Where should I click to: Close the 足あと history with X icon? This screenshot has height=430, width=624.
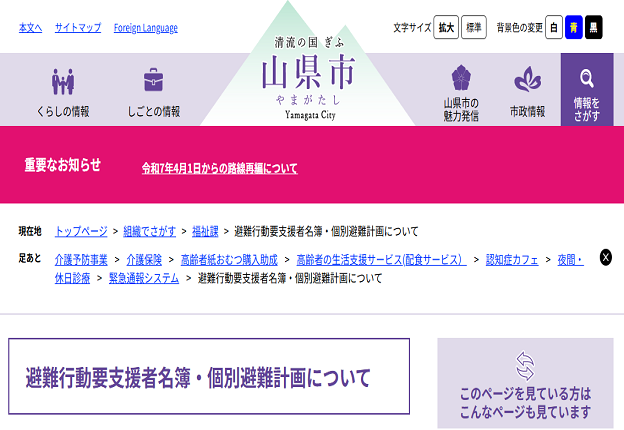(605, 258)
